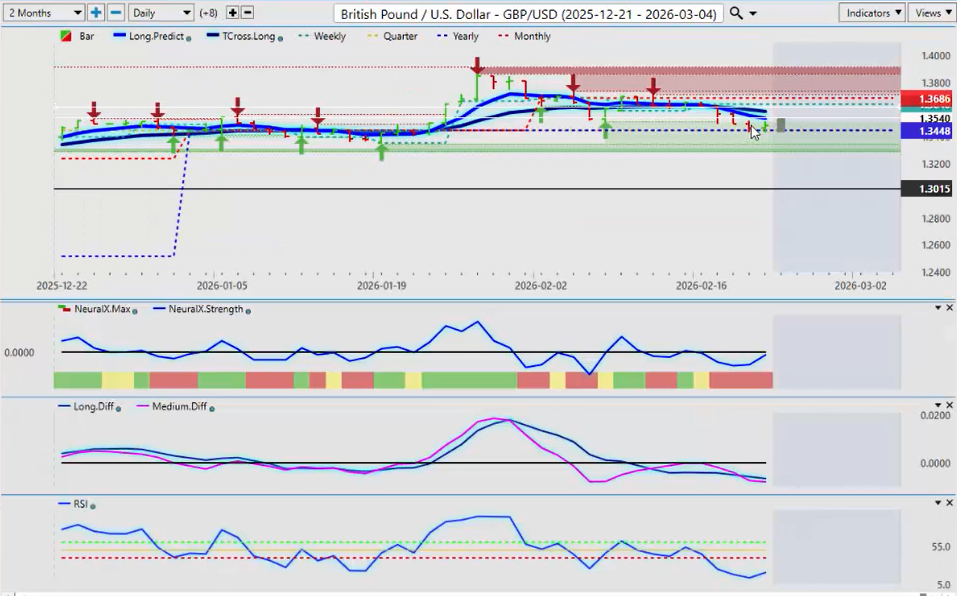Expand the arrow next to the search magnifier

752,13
